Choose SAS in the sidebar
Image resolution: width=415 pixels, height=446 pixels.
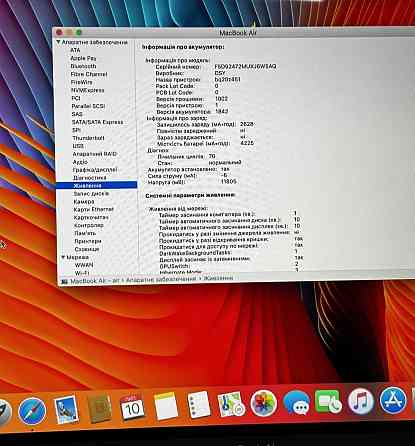pyautogui.click(x=77, y=114)
